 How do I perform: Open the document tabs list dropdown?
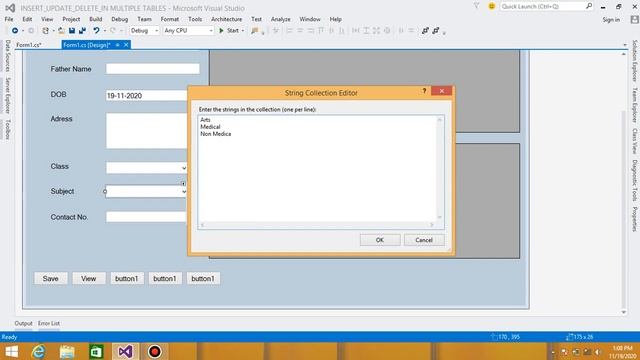click(625, 45)
